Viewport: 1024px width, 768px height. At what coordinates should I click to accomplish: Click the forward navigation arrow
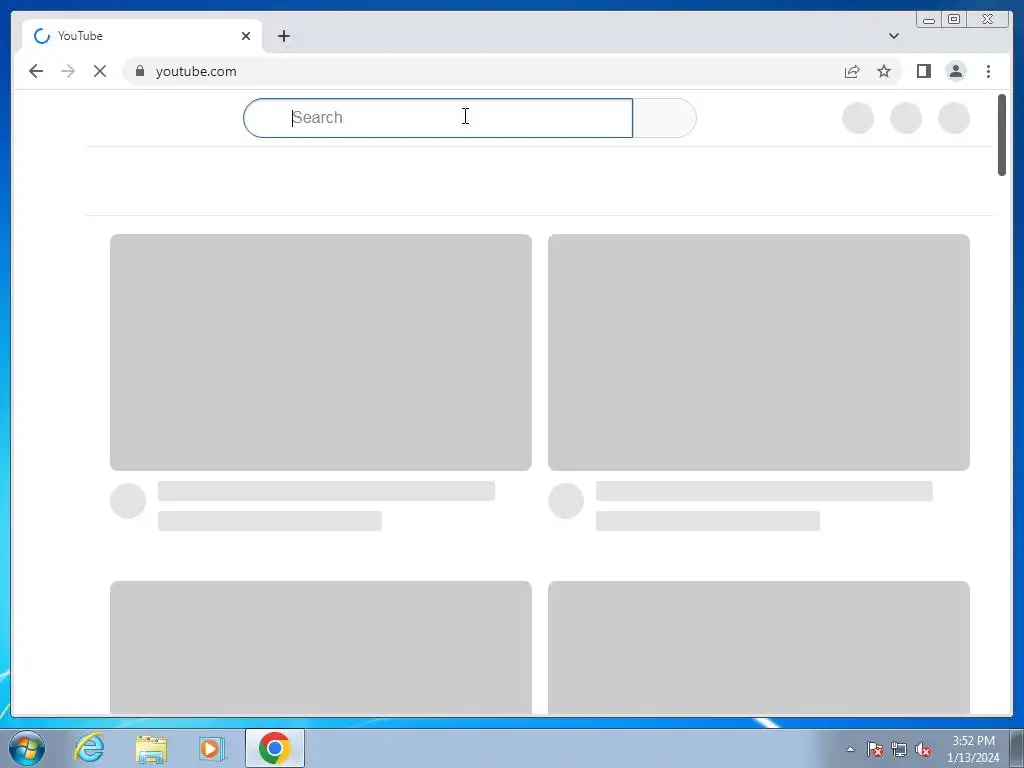[68, 71]
